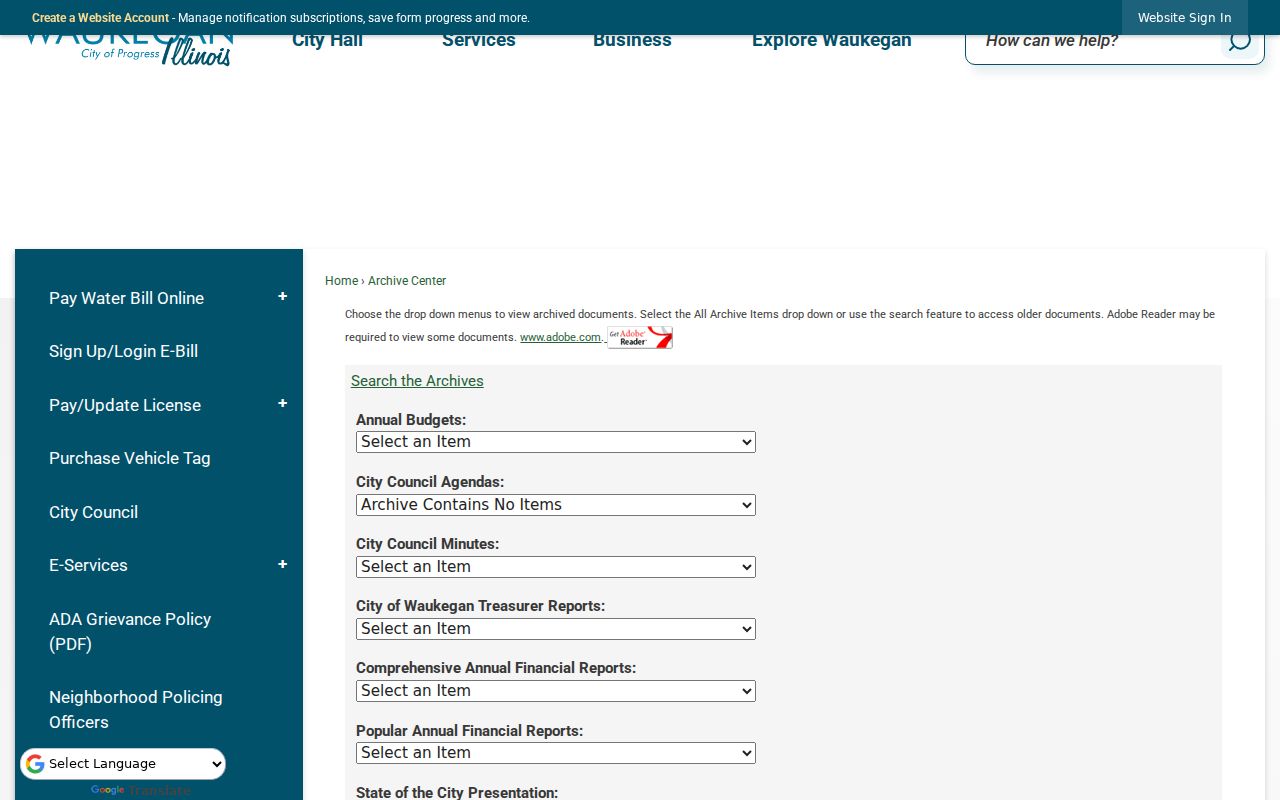The image size is (1280, 800).
Task: Select E-Services sidebar item
Action: [88, 565]
